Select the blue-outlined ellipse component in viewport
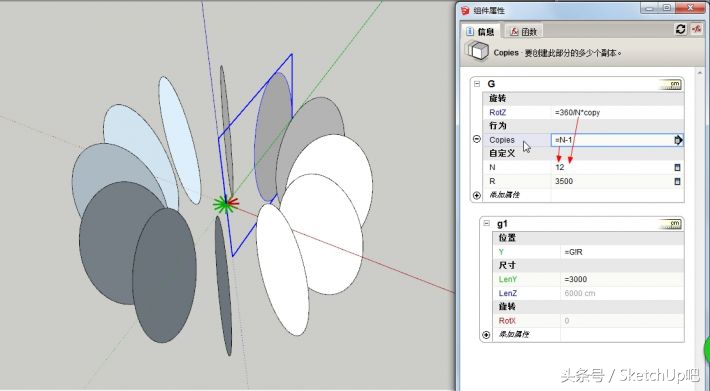Screen dimensions: 710x391 coord(273,136)
